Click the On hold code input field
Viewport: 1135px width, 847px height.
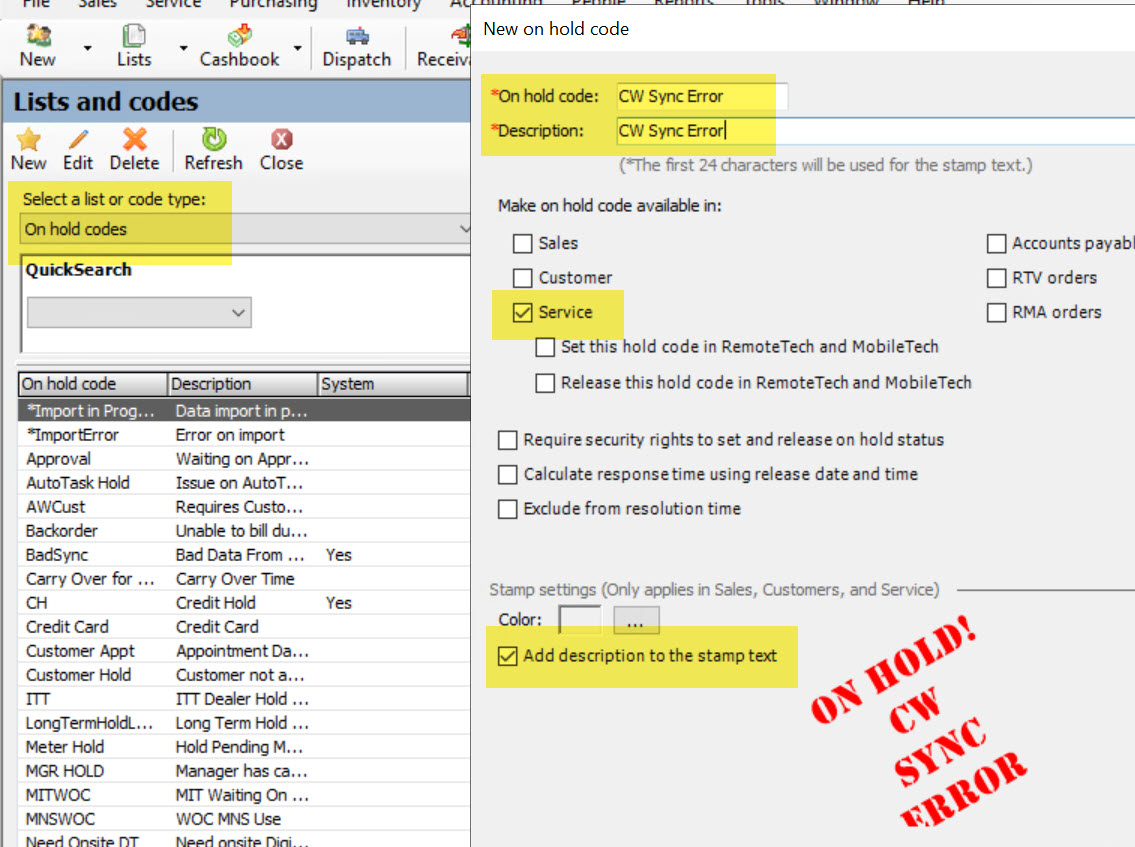tap(701, 96)
